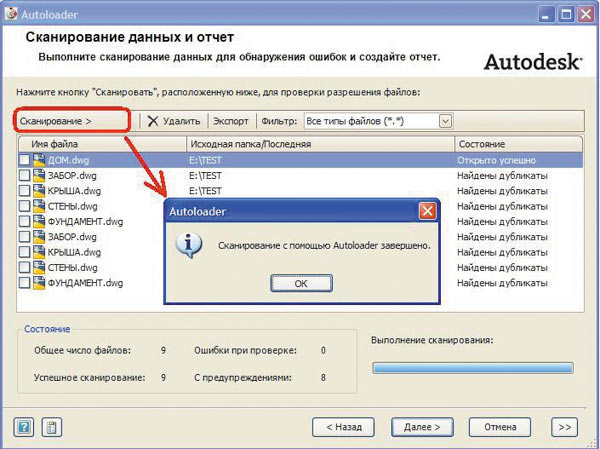Minimize the Autoloader window
This screenshot has width=600, height=449.
(x=546, y=15)
